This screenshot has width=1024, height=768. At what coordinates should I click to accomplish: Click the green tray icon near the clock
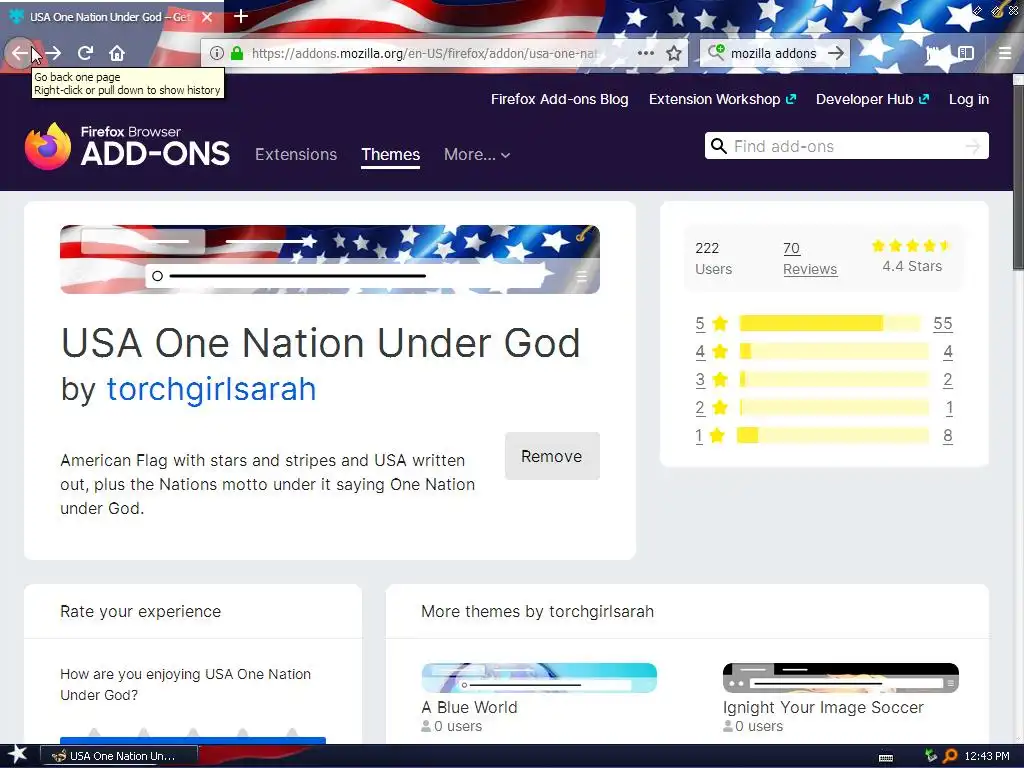[931, 756]
